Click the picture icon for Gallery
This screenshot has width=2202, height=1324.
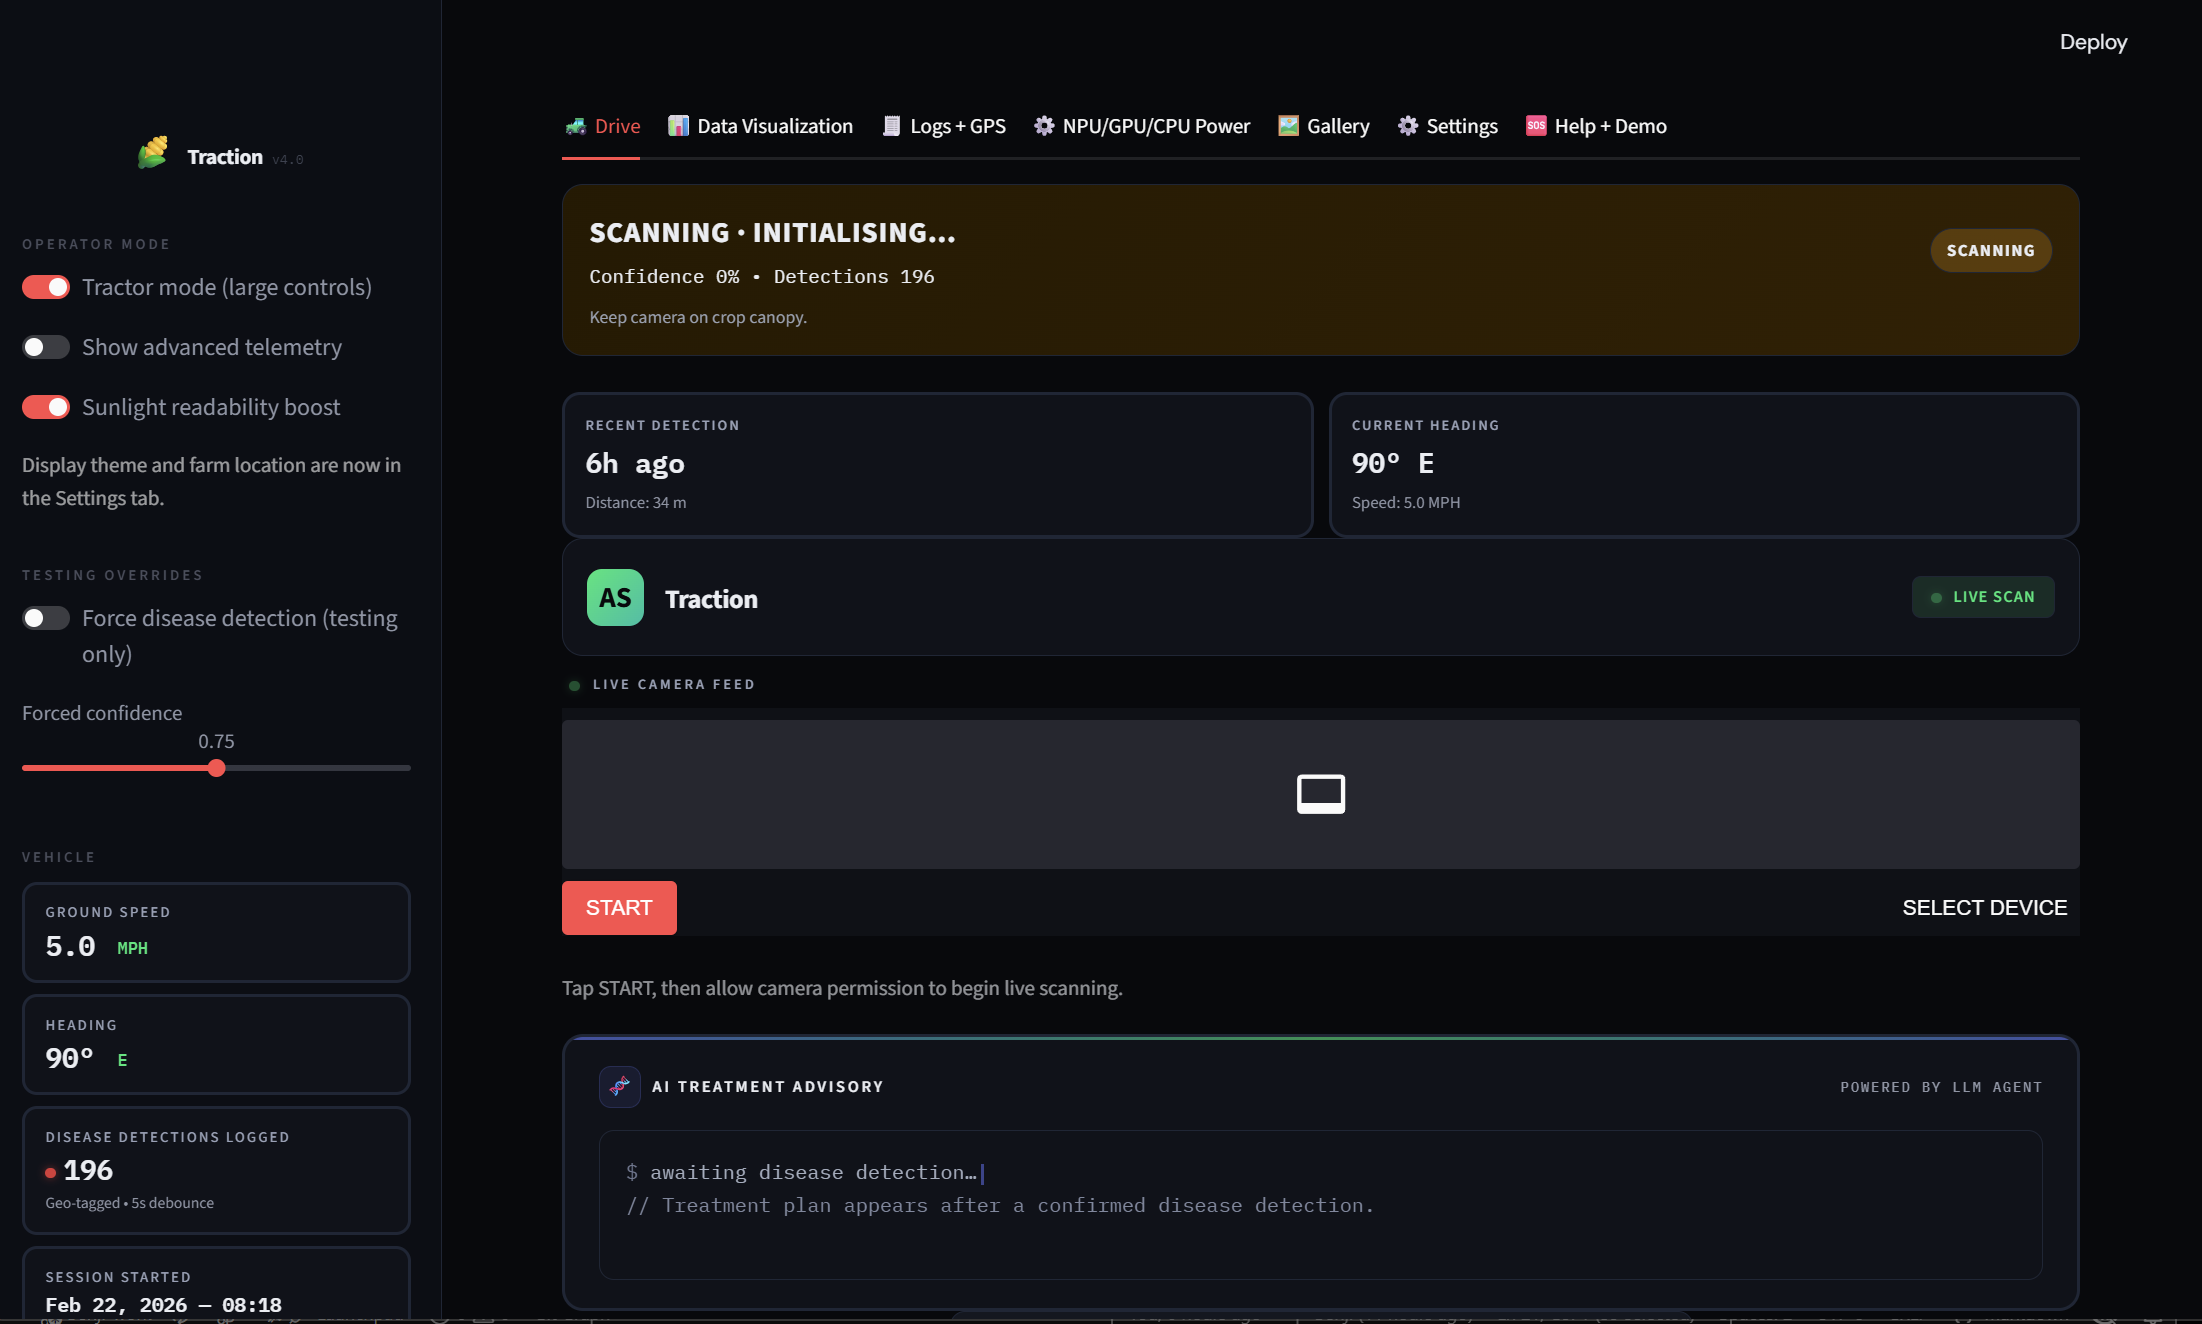coord(1288,126)
